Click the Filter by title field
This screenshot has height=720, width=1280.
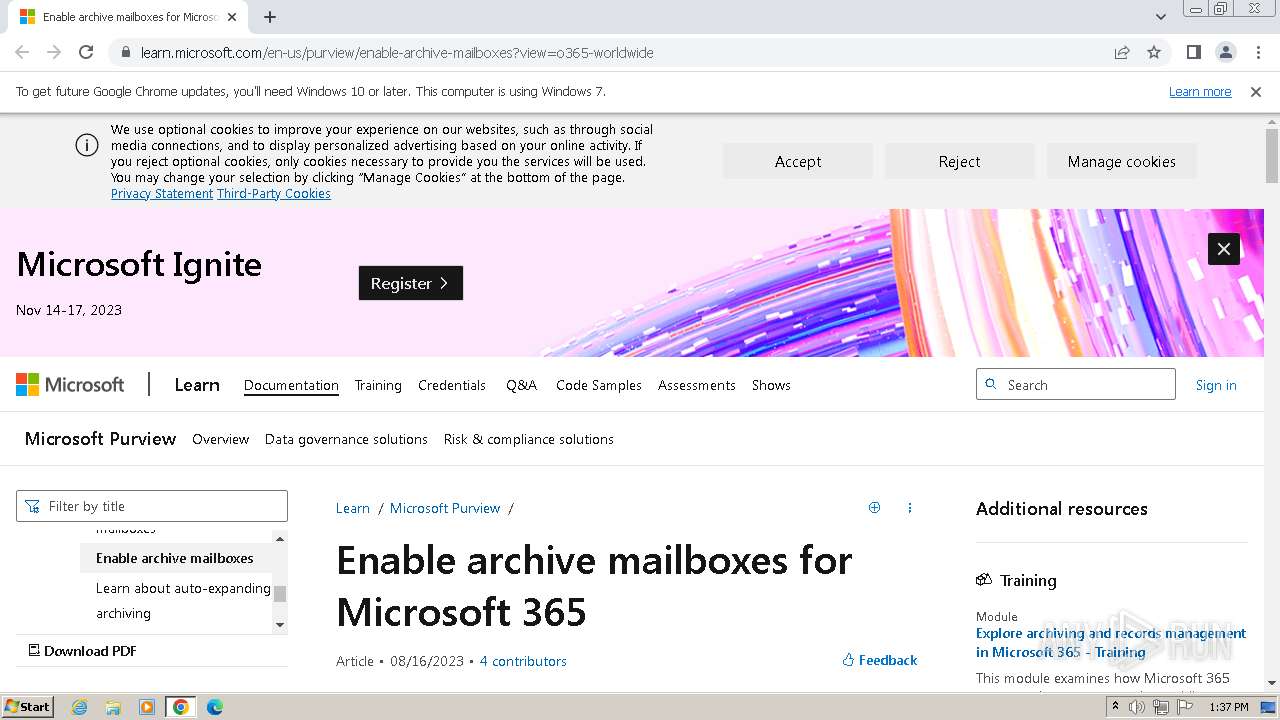coord(152,506)
